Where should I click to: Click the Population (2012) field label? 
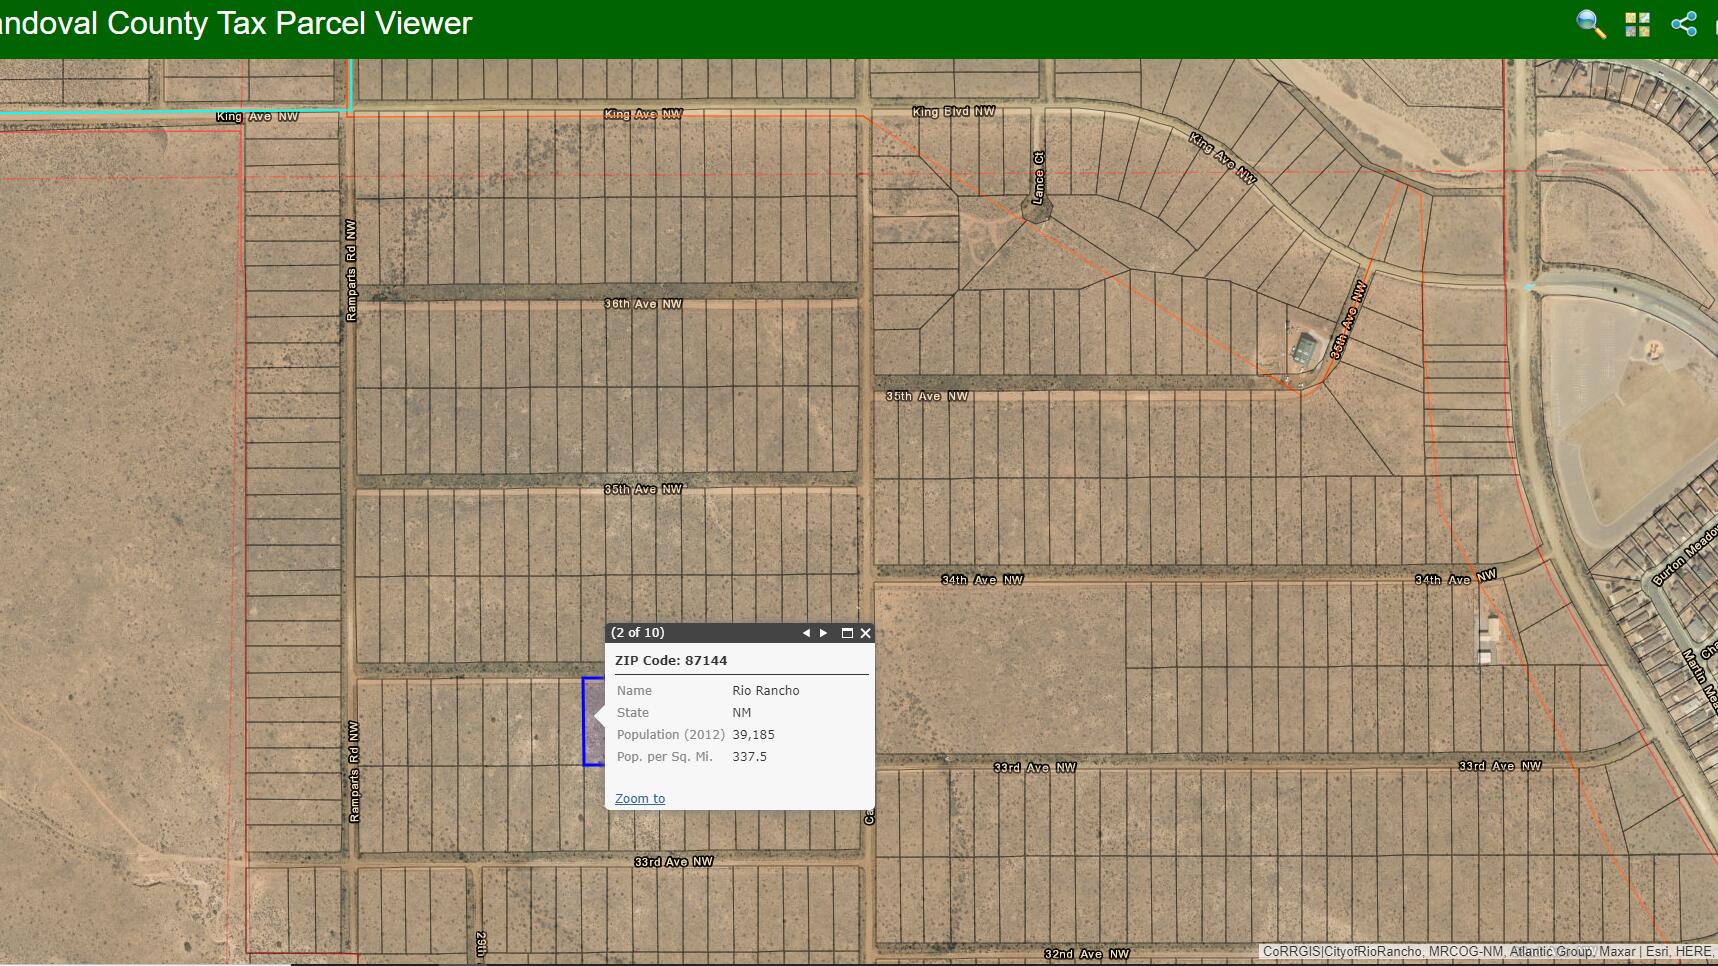click(671, 735)
